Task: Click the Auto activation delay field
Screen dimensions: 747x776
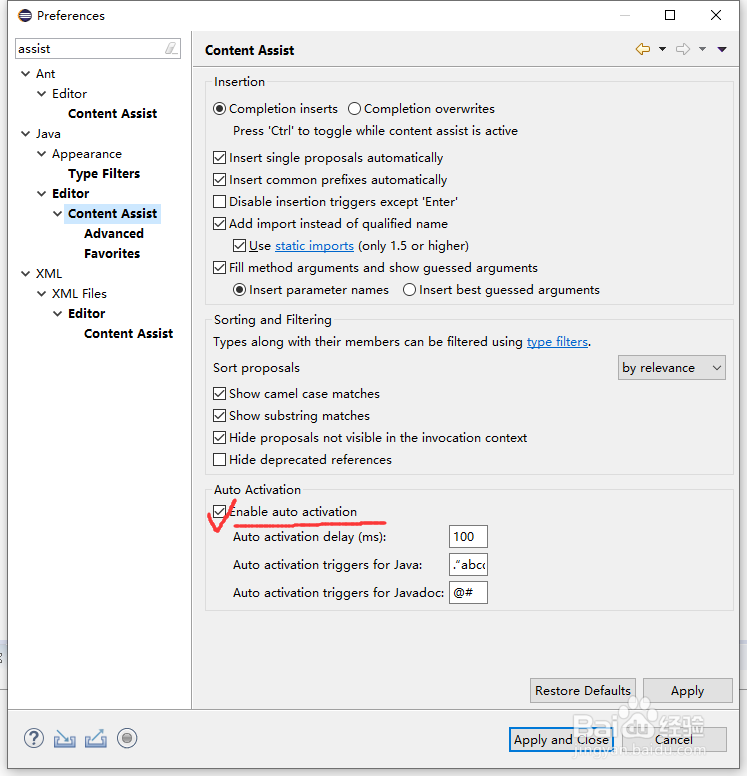Action: 468,537
